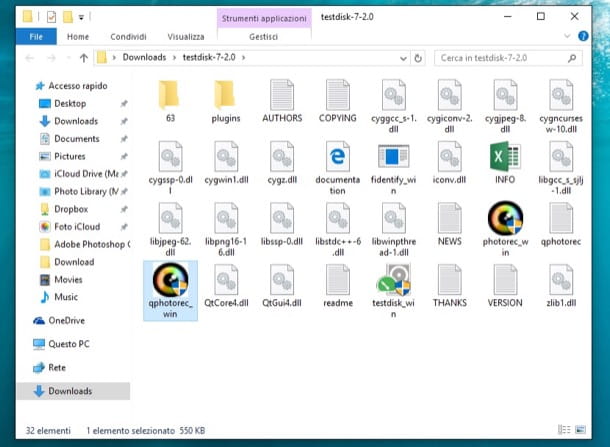Switch to large icons view in status bar
Image resolution: width=610 pixels, height=447 pixels.
[580, 429]
